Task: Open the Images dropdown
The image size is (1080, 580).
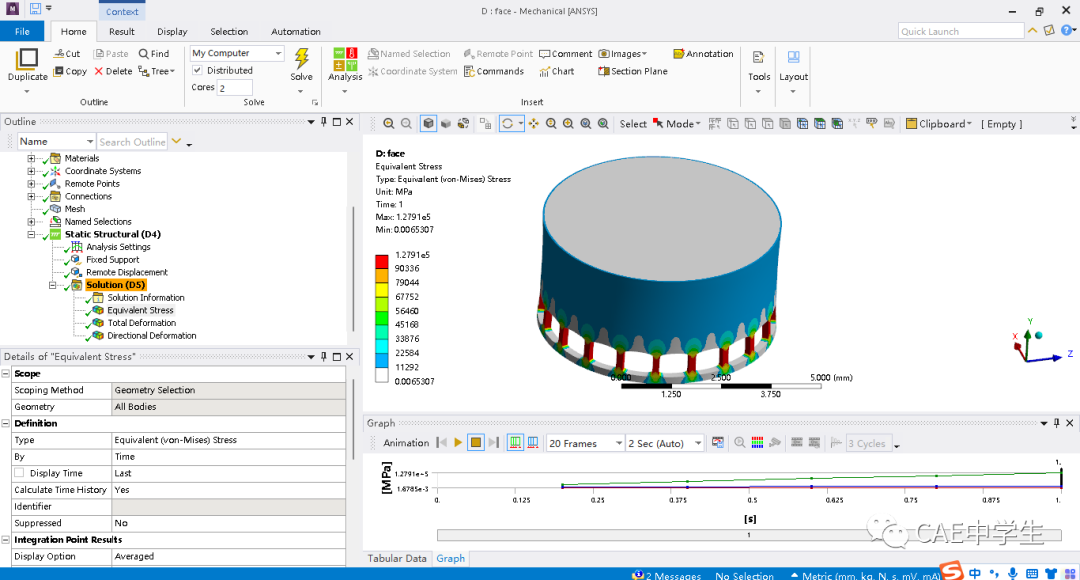Action: tap(623, 54)
